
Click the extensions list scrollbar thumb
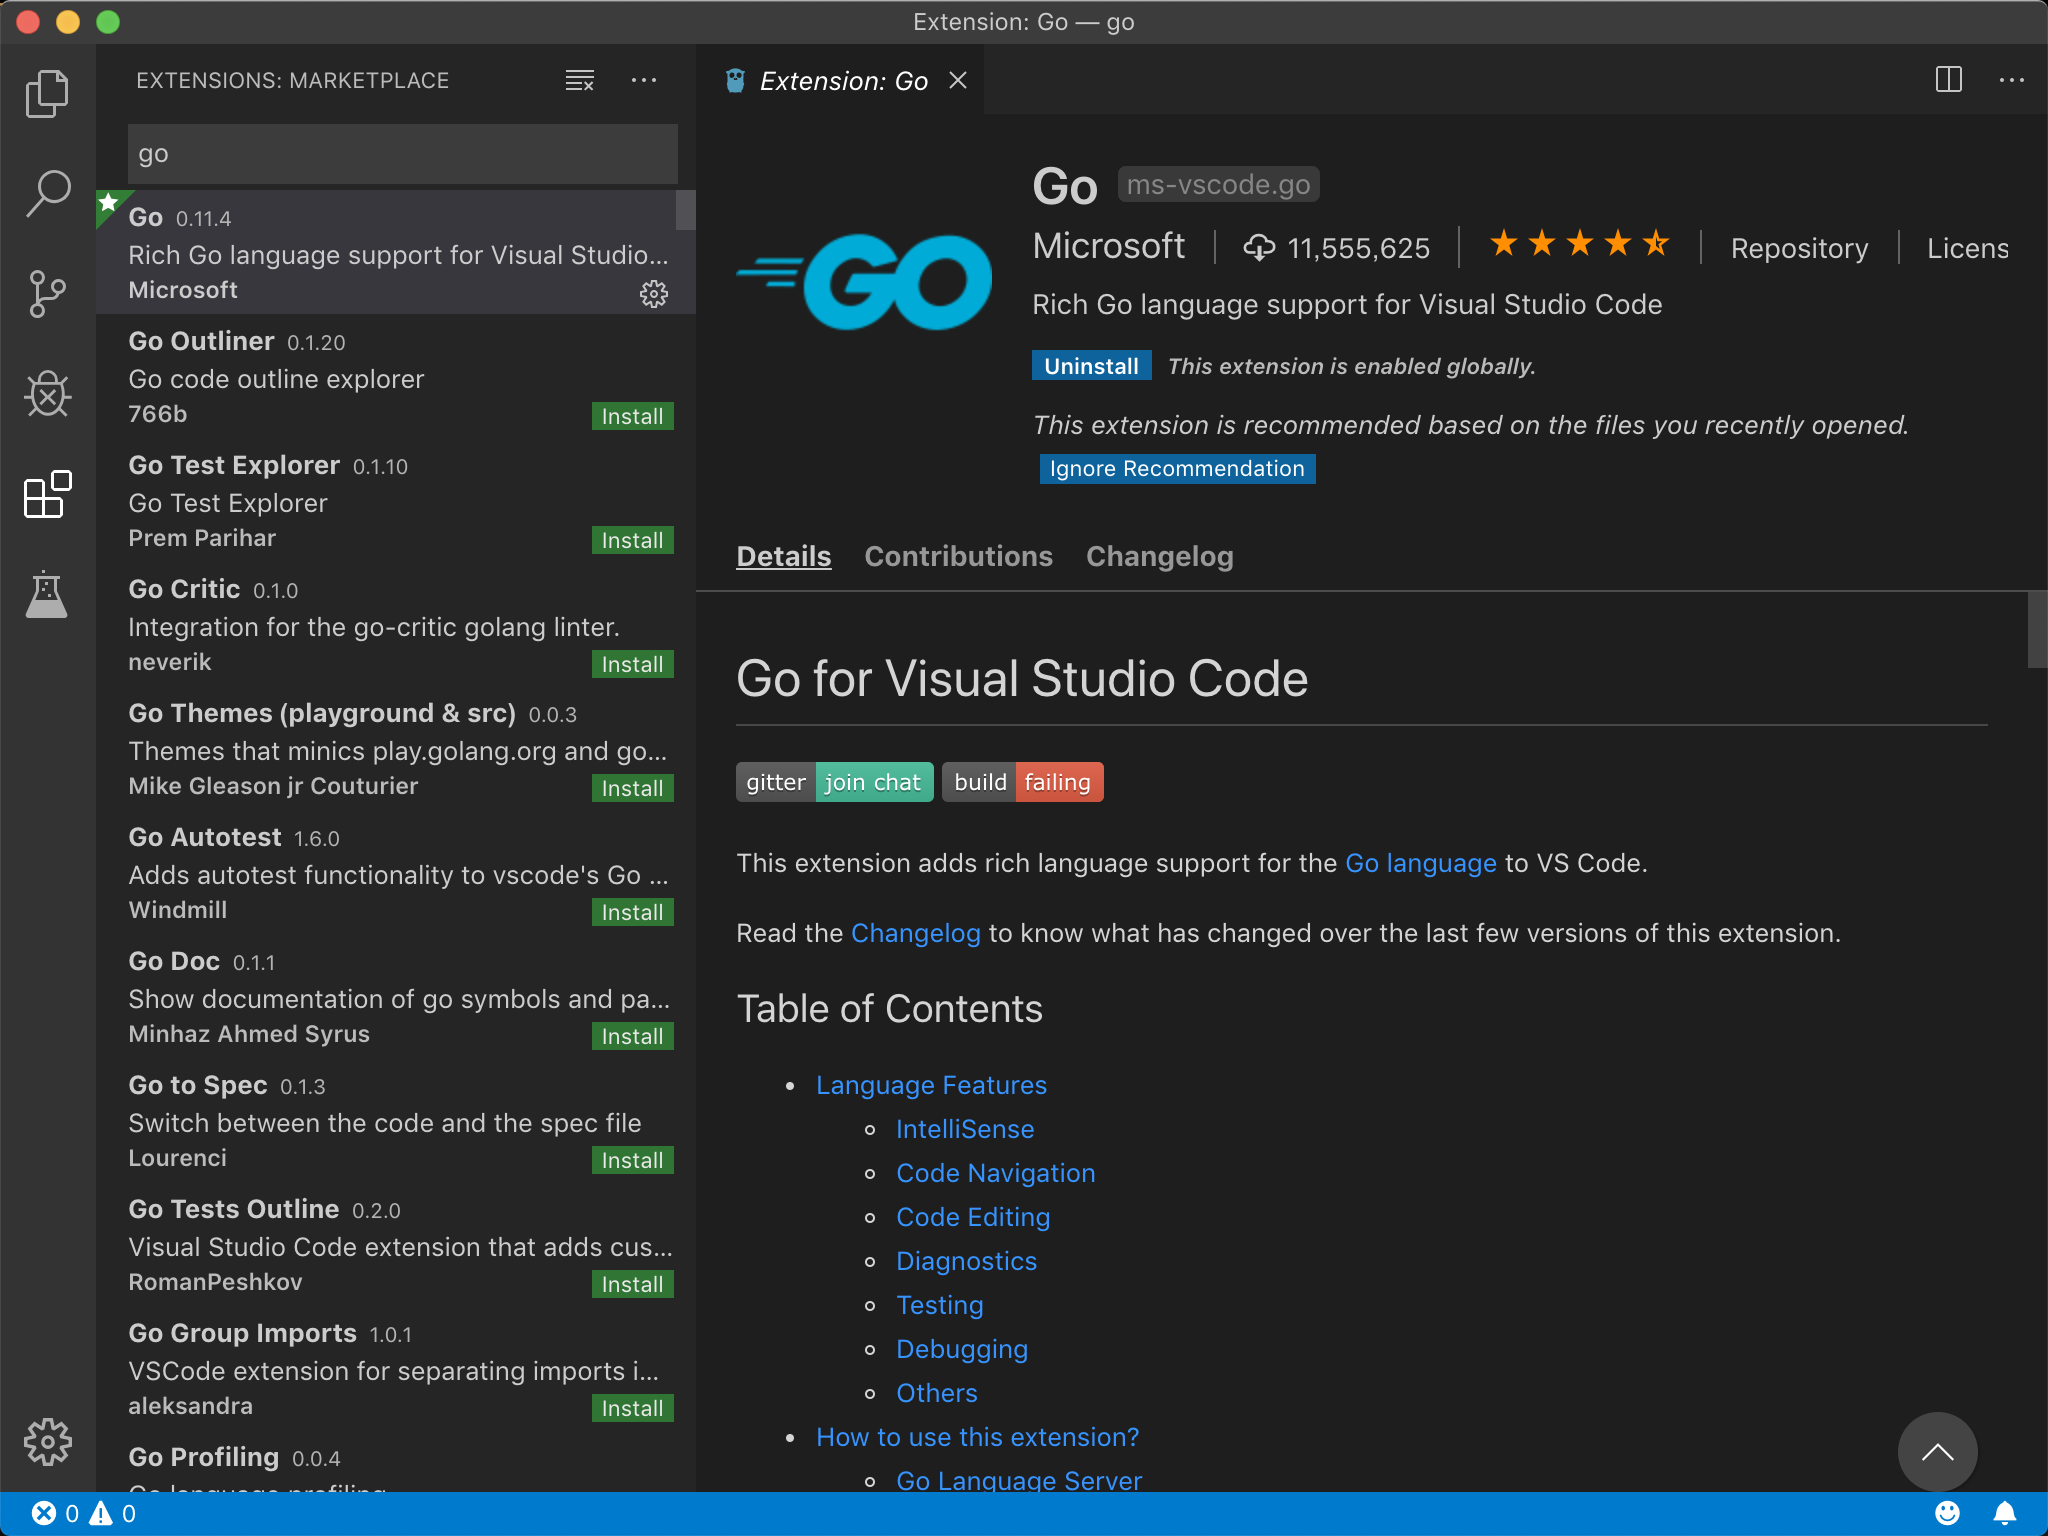click(686, 209)
